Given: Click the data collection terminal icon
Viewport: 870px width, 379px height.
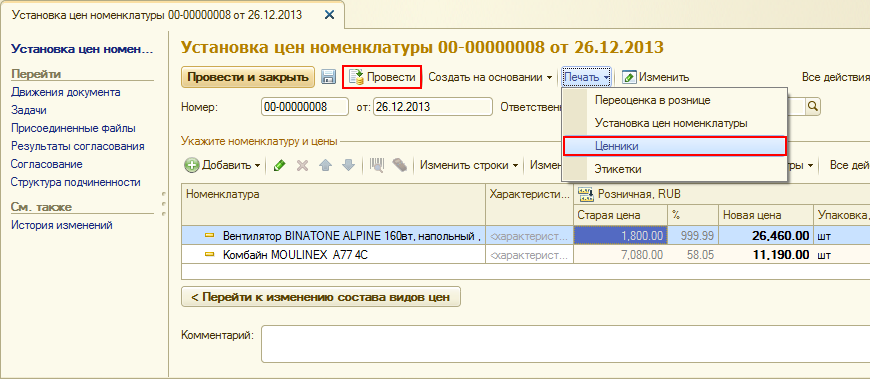Looking at the screenshot, I should [x=399, y=165].
